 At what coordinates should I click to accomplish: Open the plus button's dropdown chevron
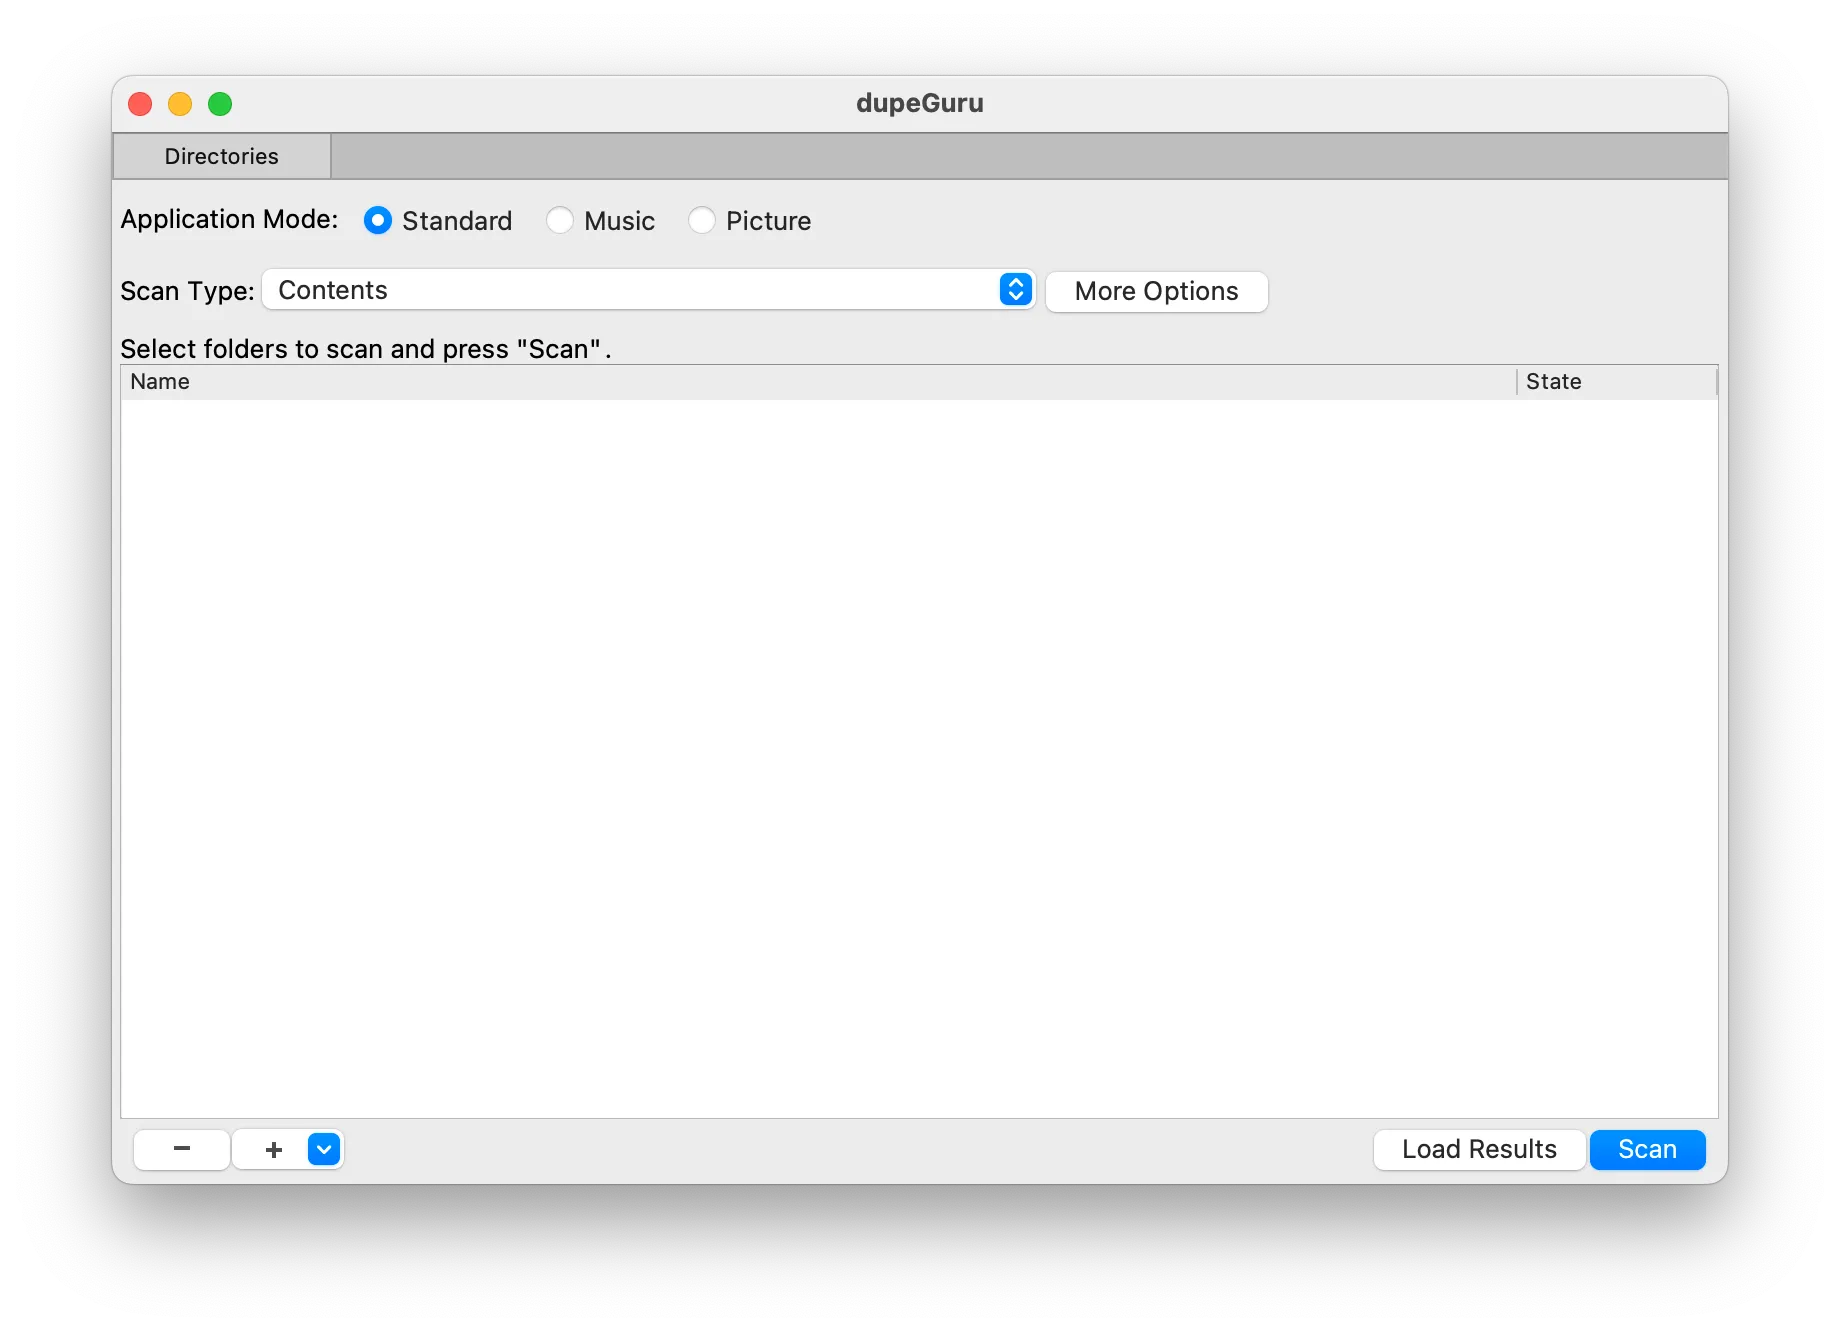pos(322,1149)
